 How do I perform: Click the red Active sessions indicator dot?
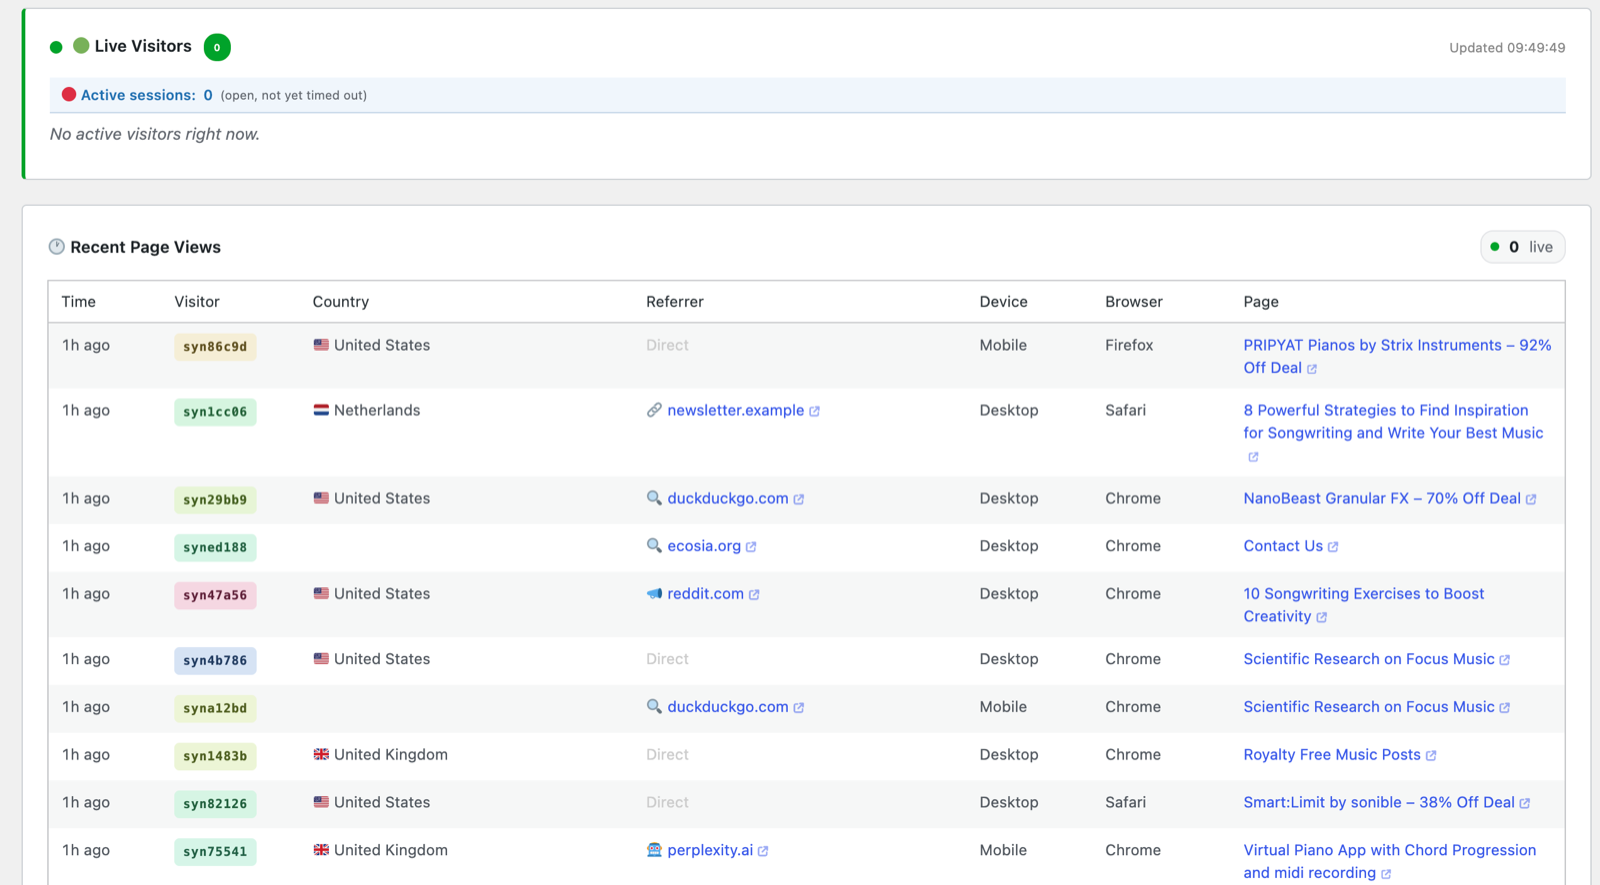pyautogui.click(x=69, y=95)
